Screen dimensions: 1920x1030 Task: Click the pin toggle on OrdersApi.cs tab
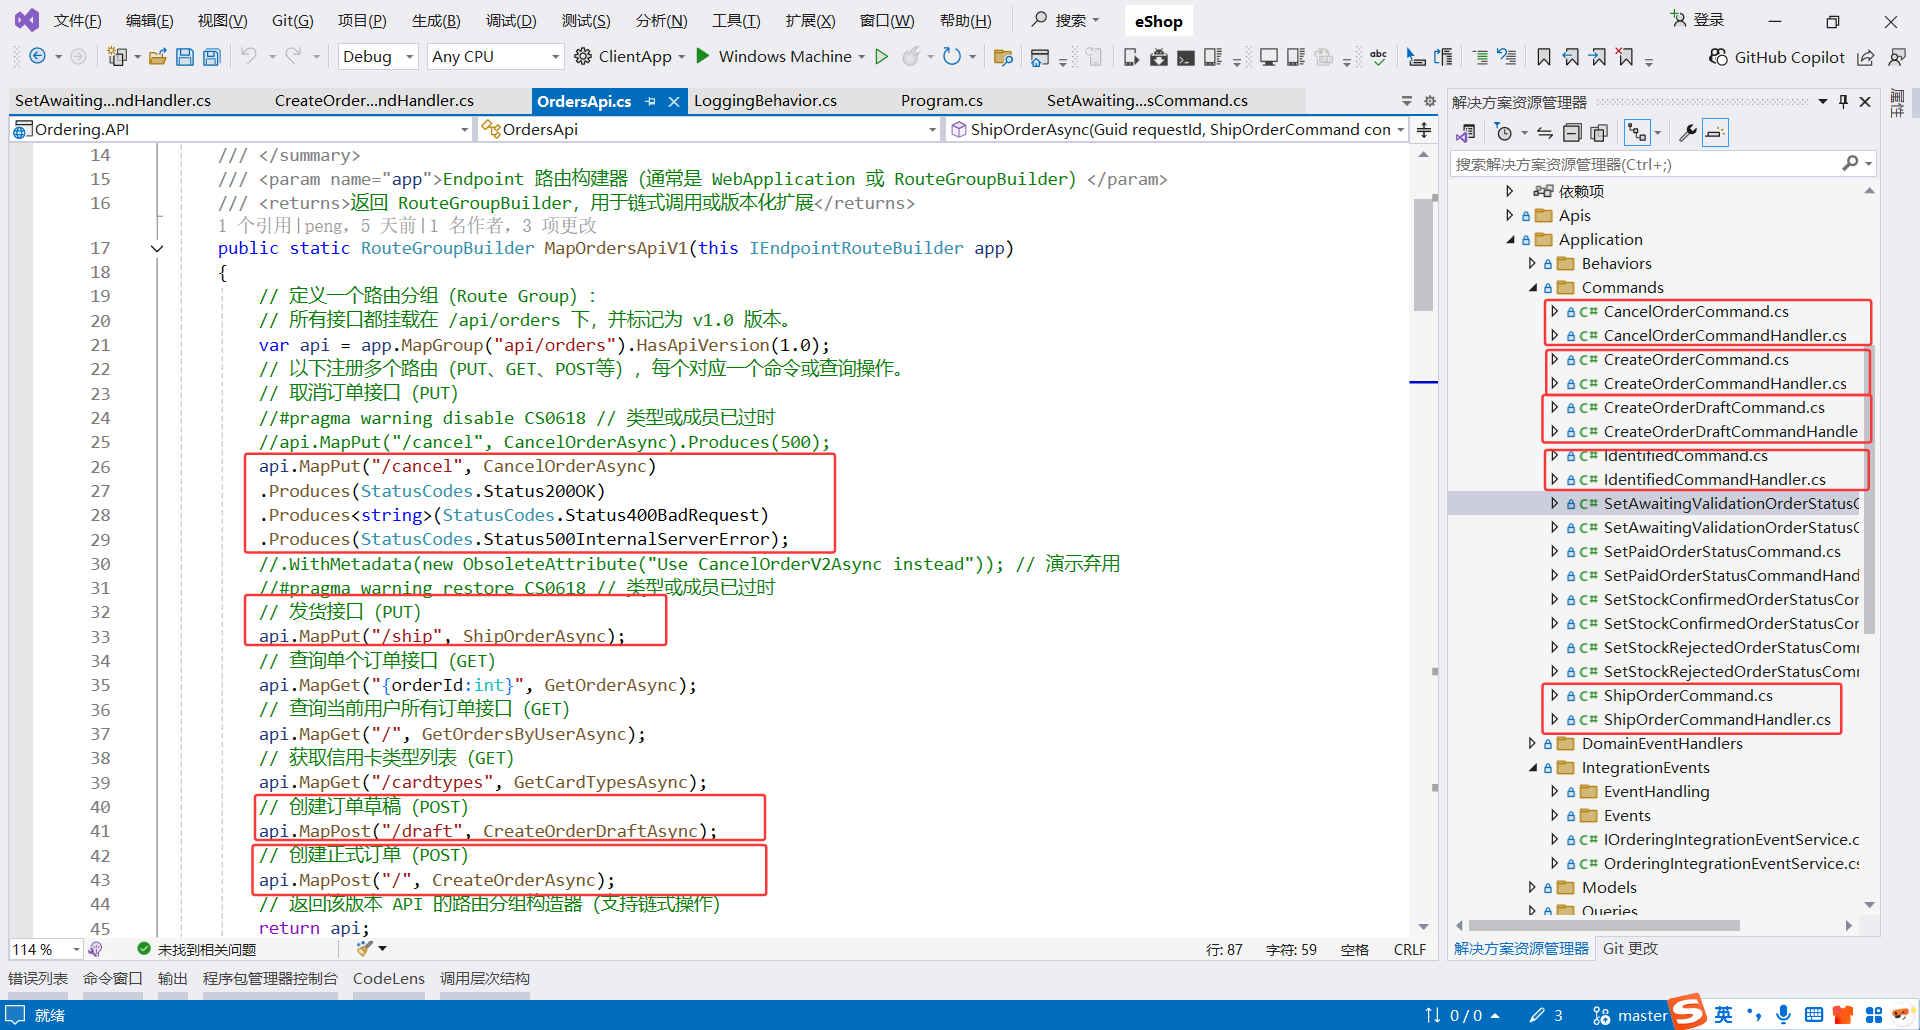(x=651, y=101)
